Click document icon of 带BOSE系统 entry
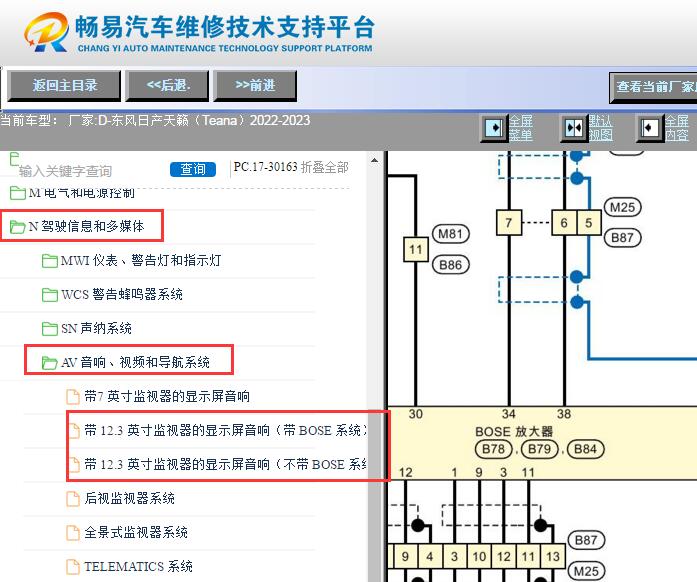697x582 pixels. click(72, 431)
